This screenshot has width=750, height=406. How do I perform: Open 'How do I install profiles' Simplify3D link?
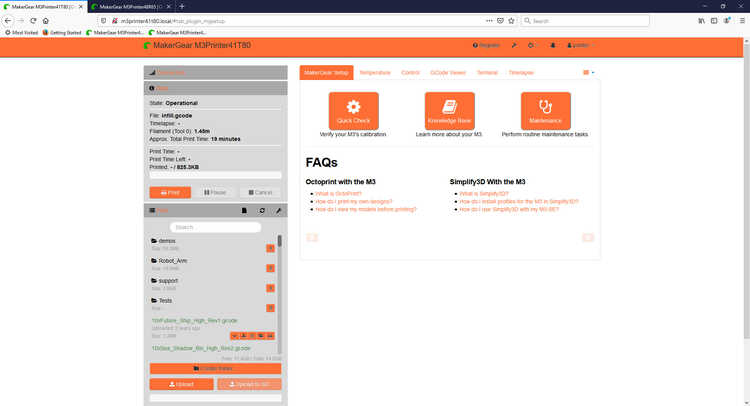pos(519,202)
